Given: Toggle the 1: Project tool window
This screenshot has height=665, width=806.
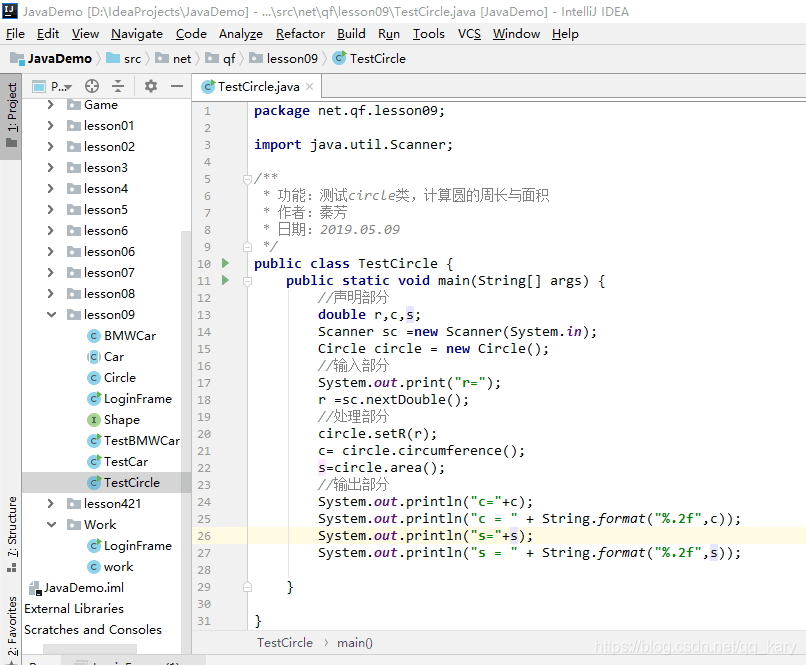Looking at the screenshot, I should [11, 116].
